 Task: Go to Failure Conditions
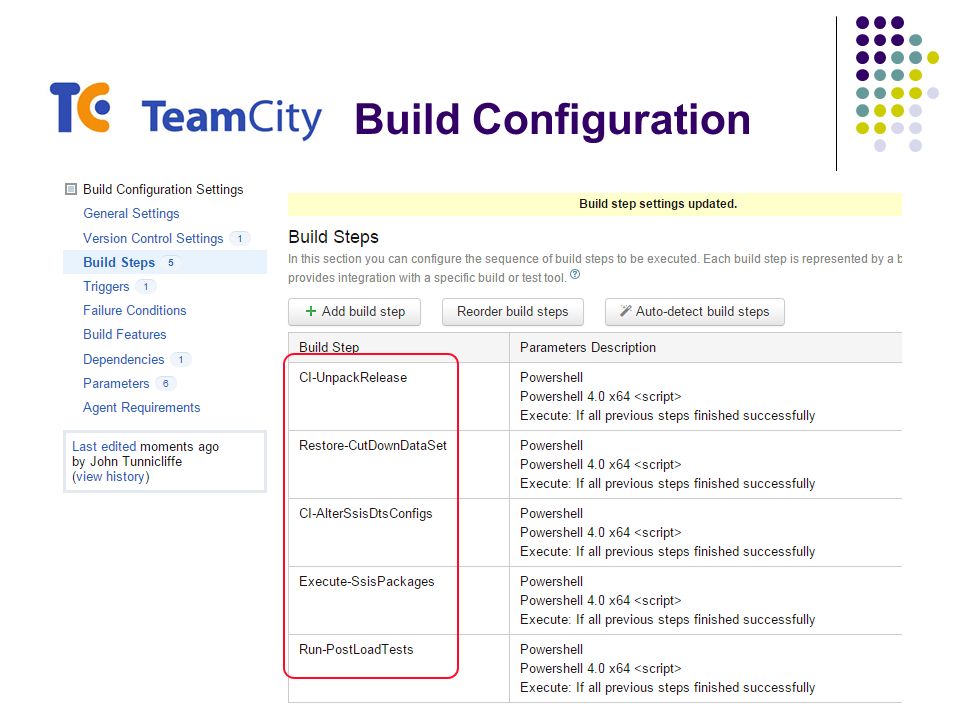(x=135, y=310)
